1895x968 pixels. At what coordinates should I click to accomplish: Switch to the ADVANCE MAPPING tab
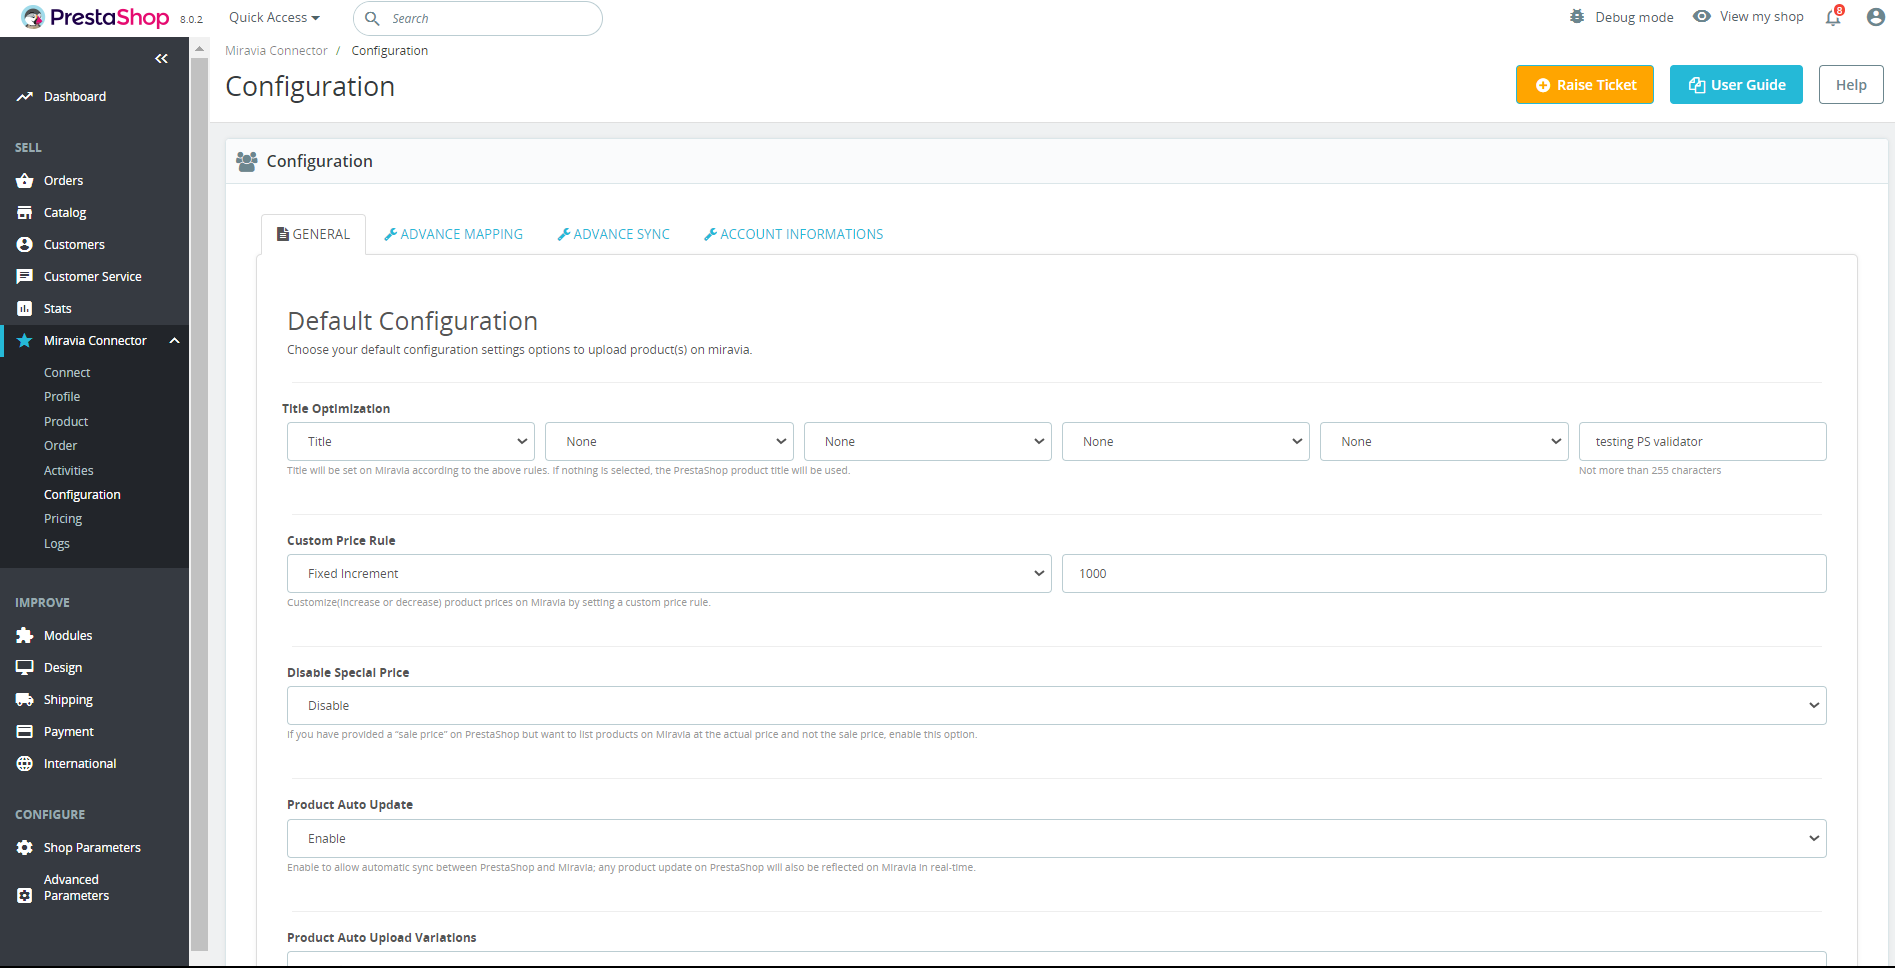(454, 234)
